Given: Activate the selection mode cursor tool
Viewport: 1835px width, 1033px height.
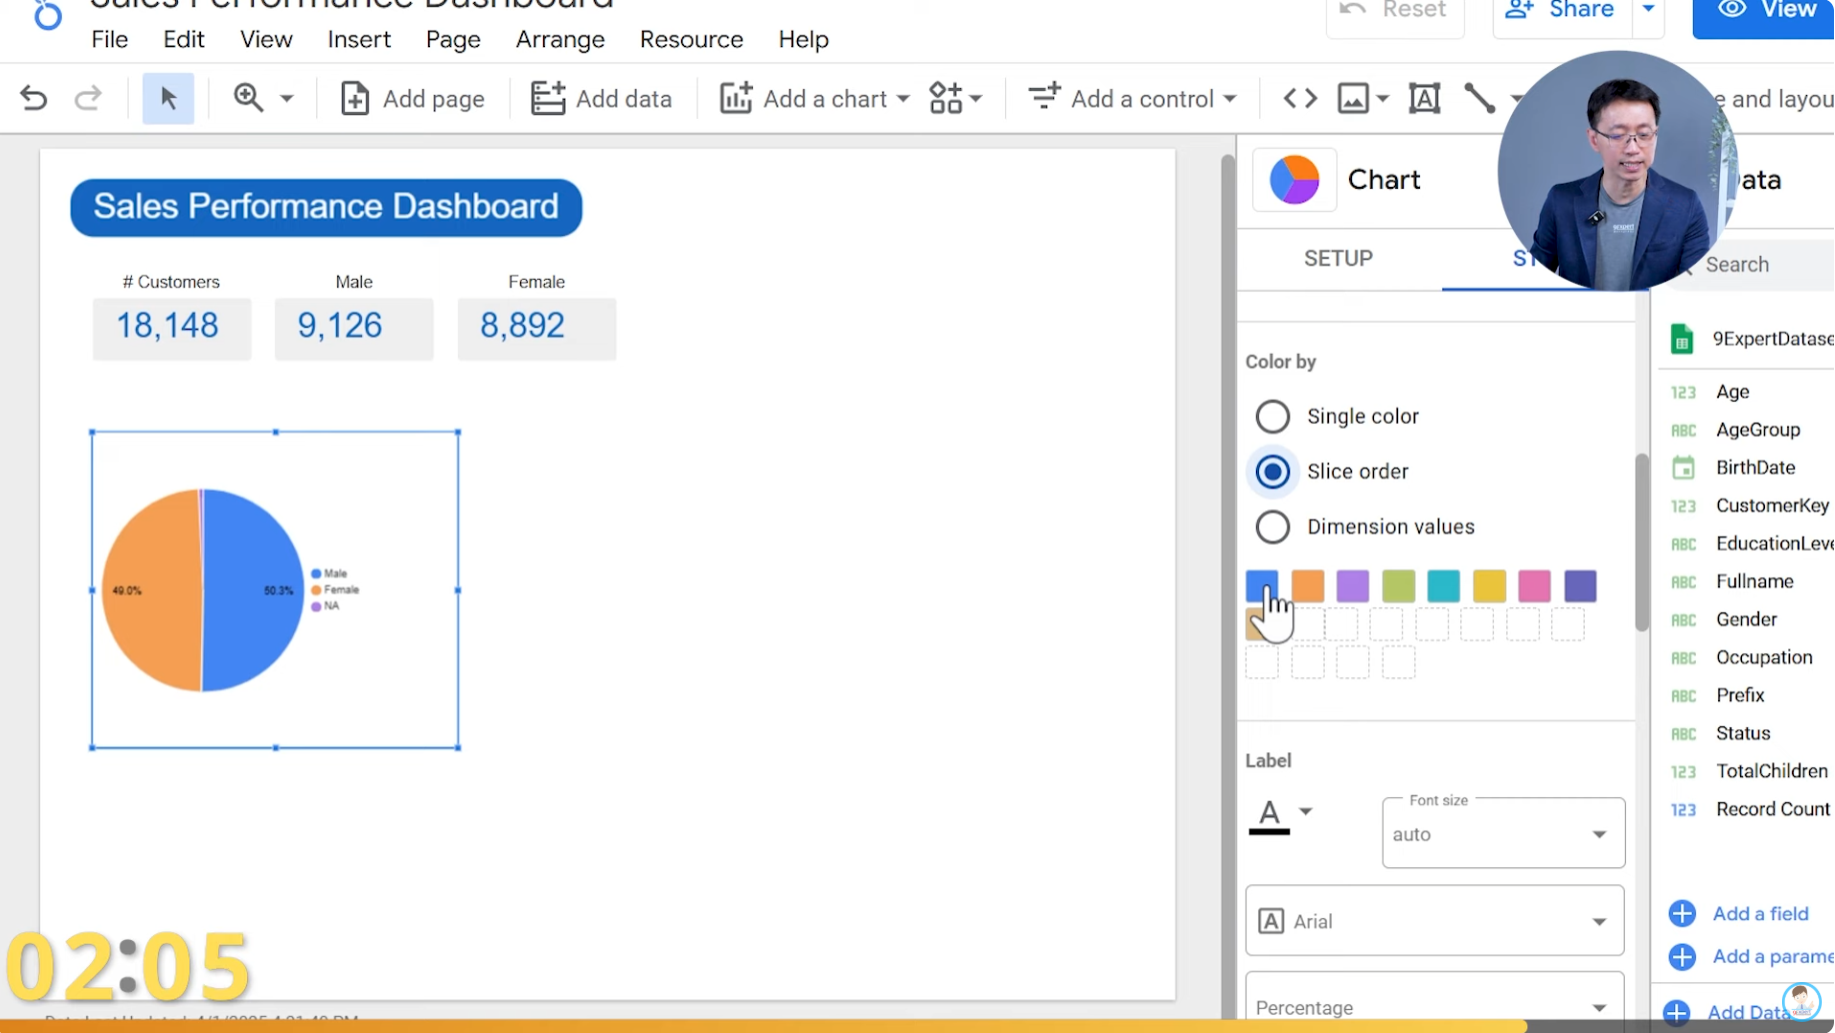Looking at the screenshot, I should click(168, 98).
